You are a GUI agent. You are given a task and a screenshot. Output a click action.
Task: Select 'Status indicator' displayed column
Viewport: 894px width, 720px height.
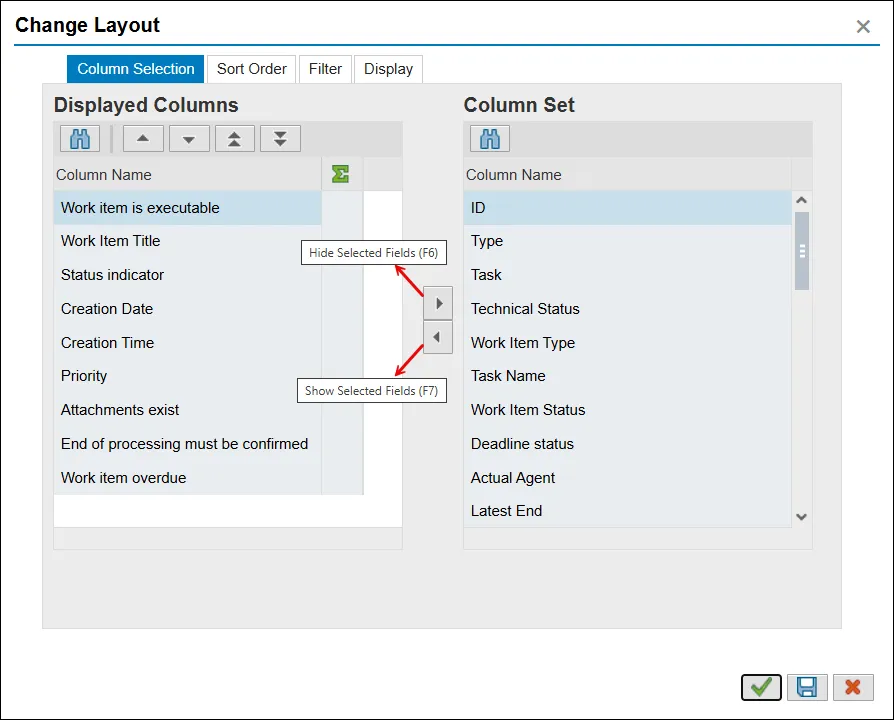point(188,275)
